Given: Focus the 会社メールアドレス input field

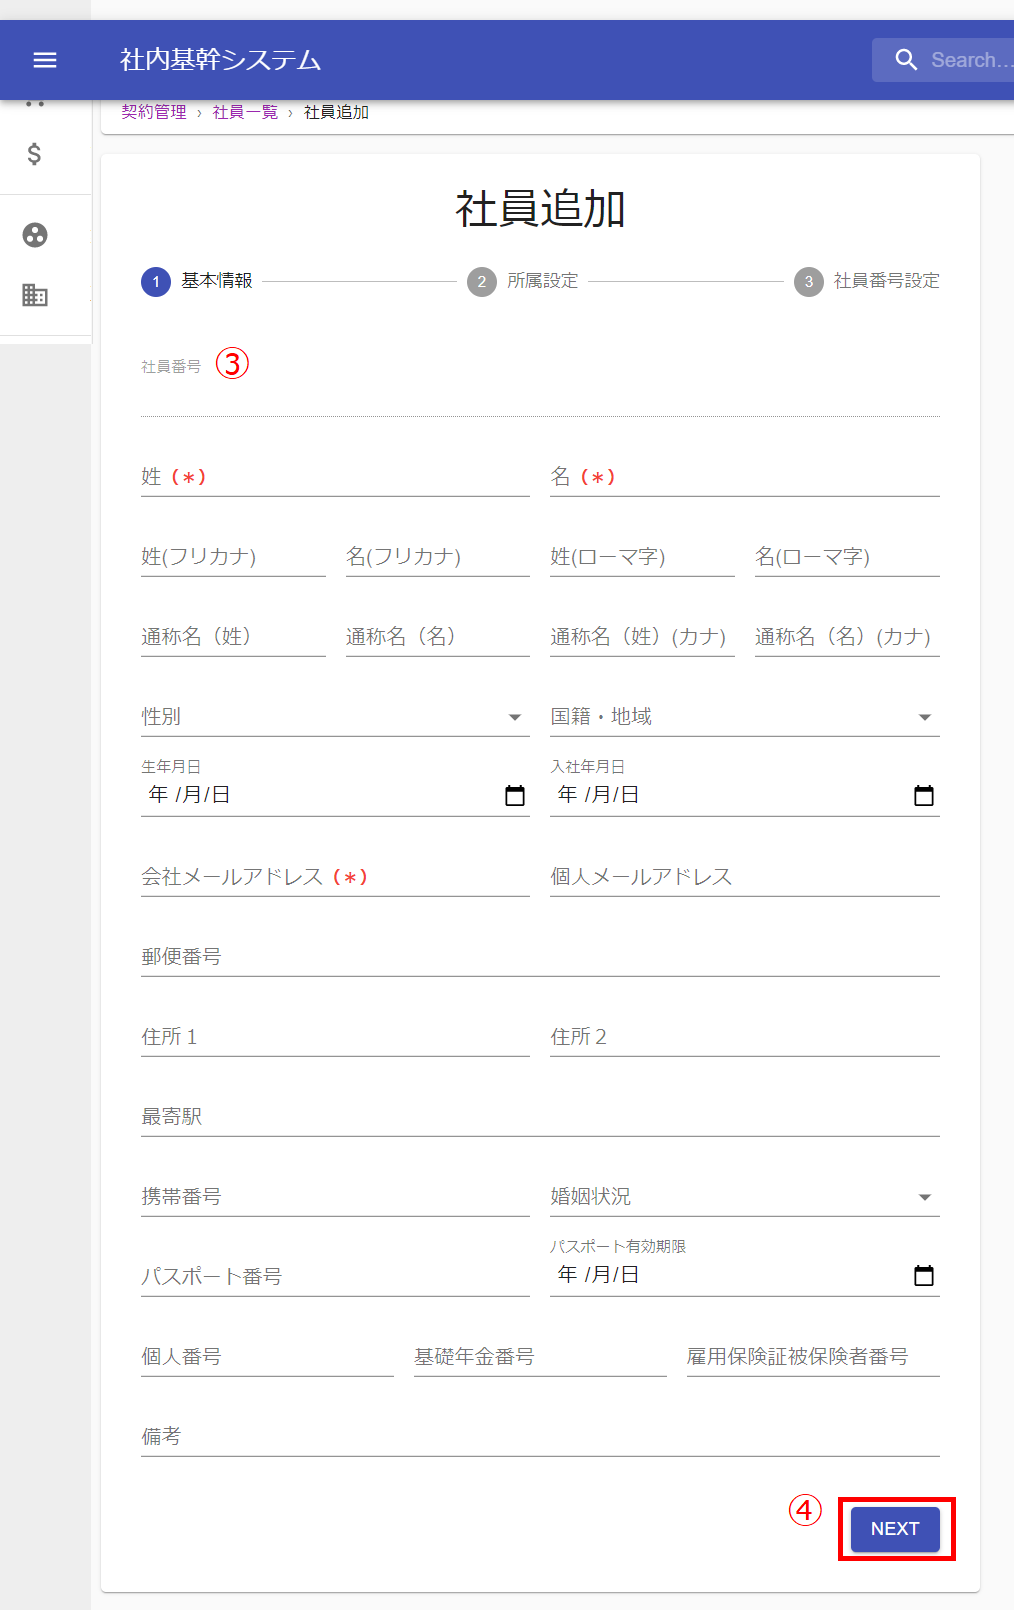Looking at the screenshot, I should 335,877.
